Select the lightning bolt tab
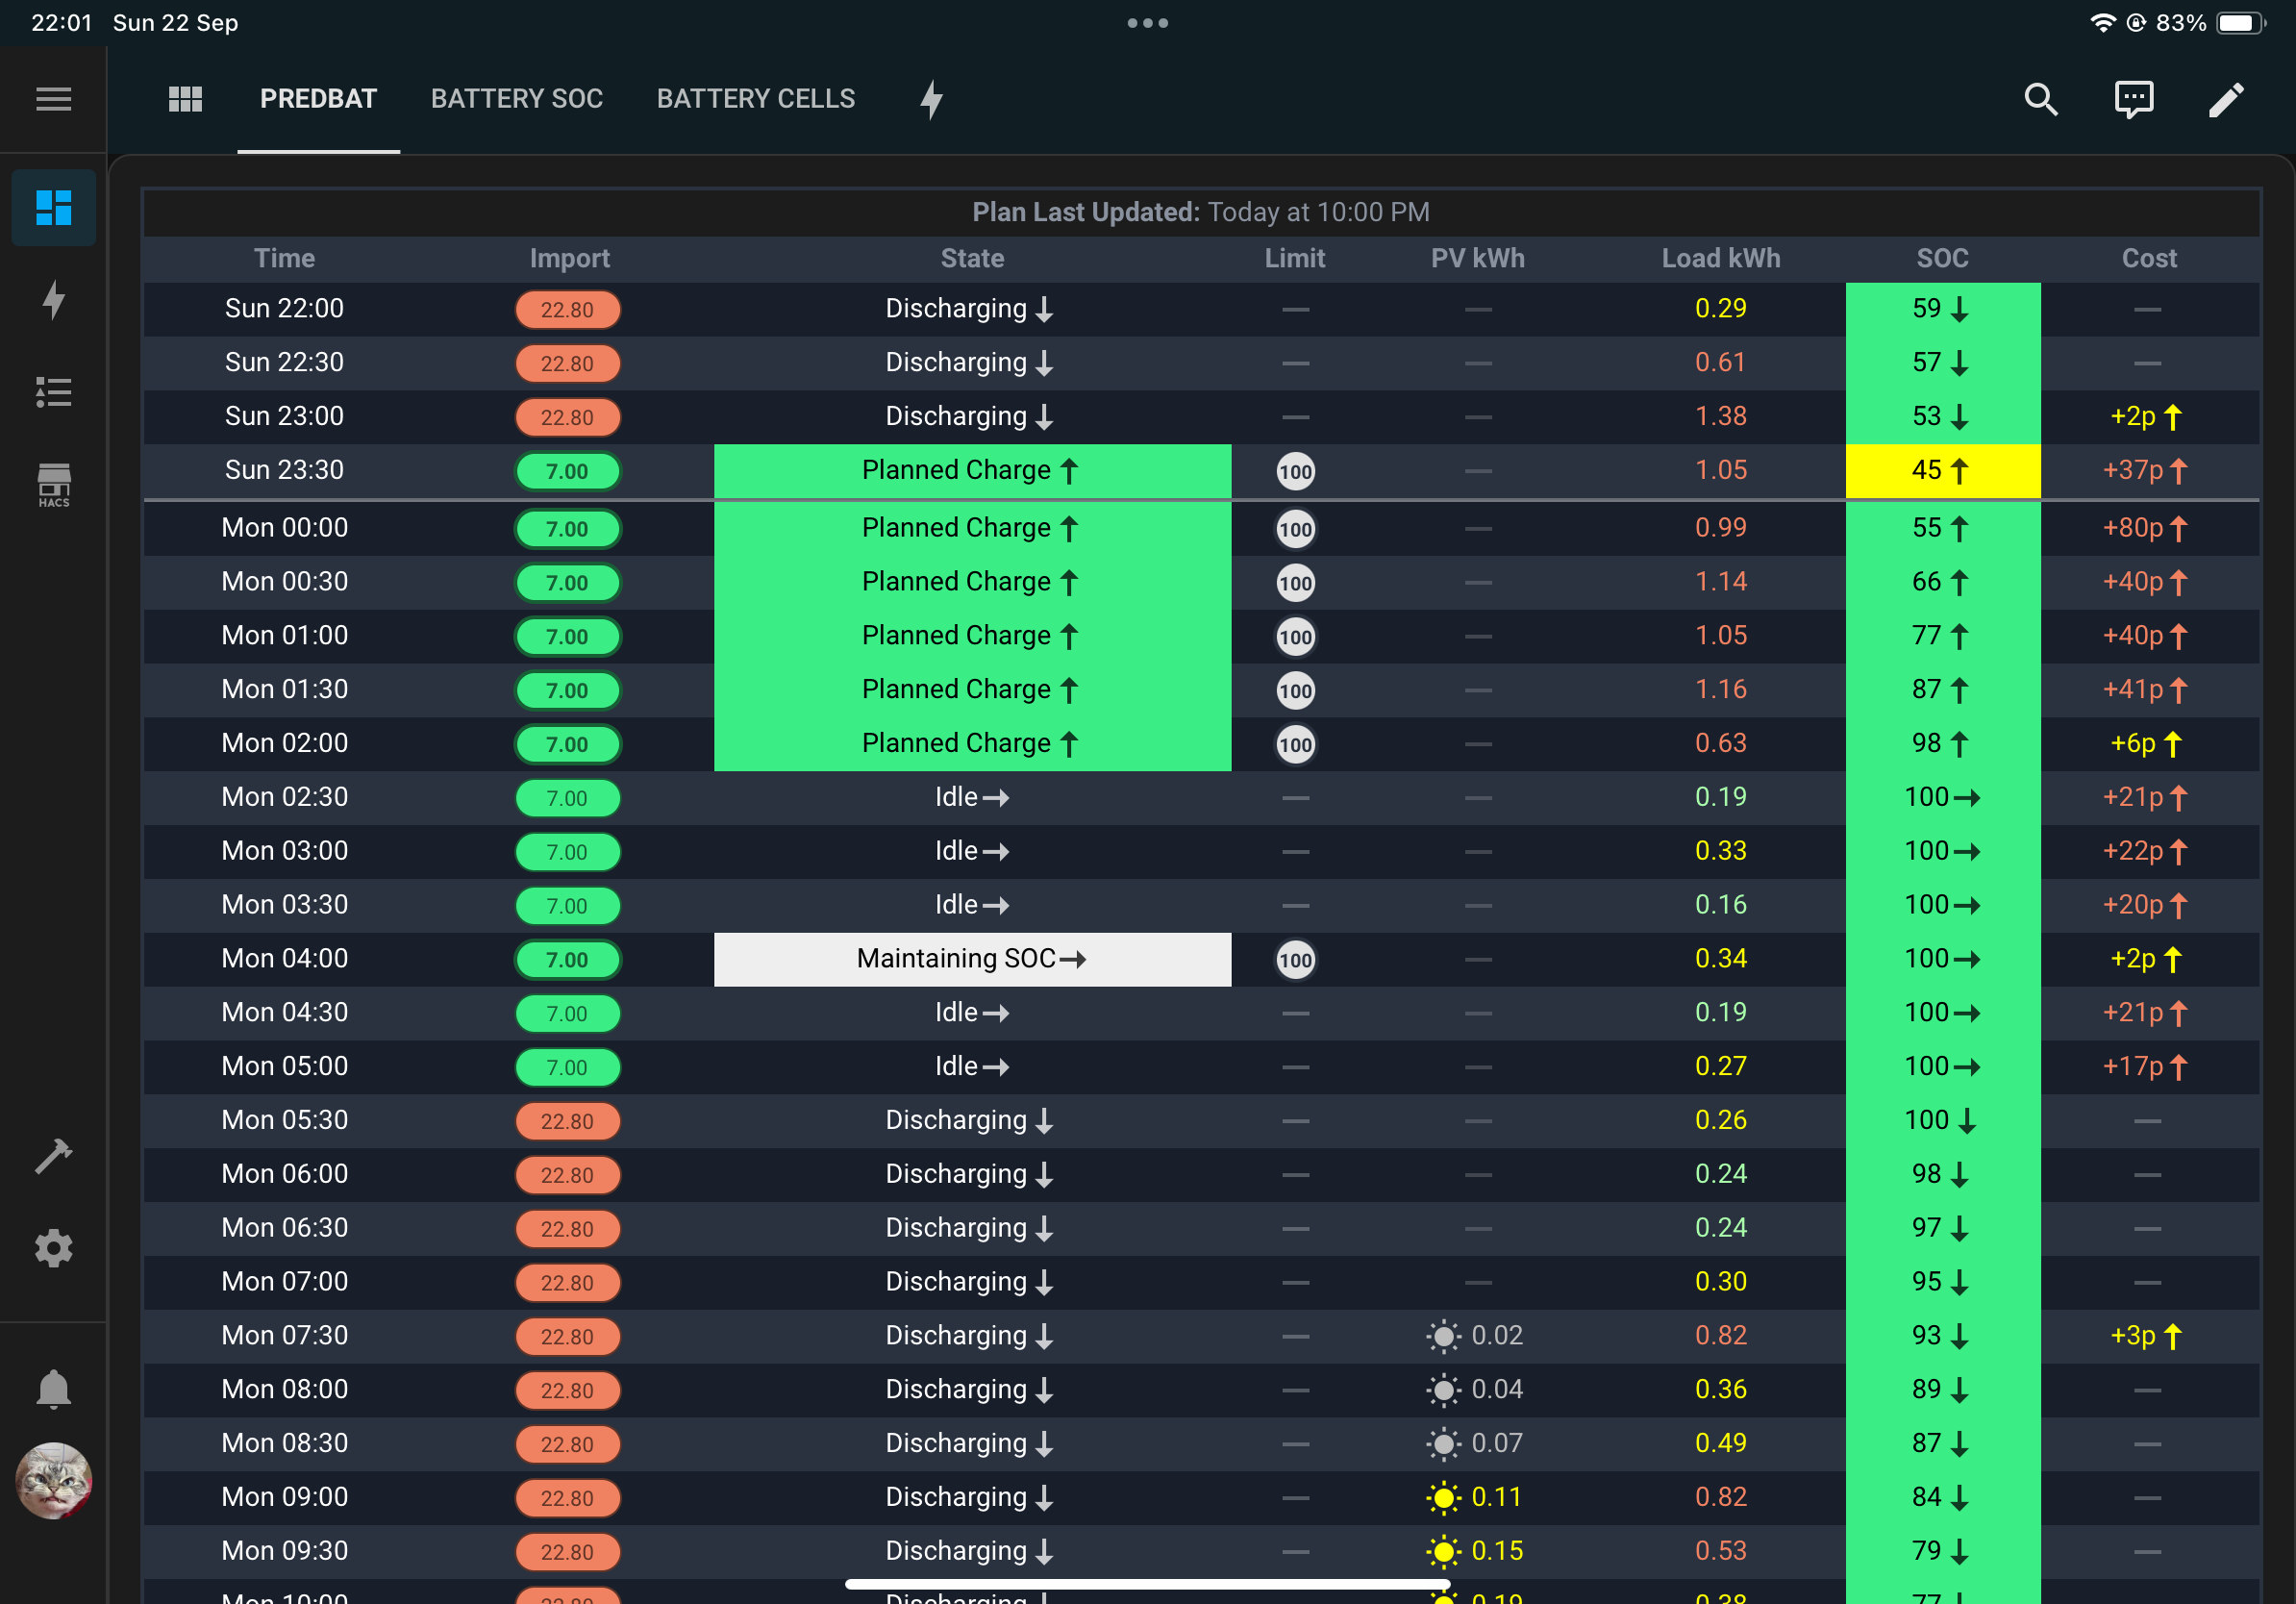The height and width of the screenshot is (1604, 2296). click(x=931, y=99)
